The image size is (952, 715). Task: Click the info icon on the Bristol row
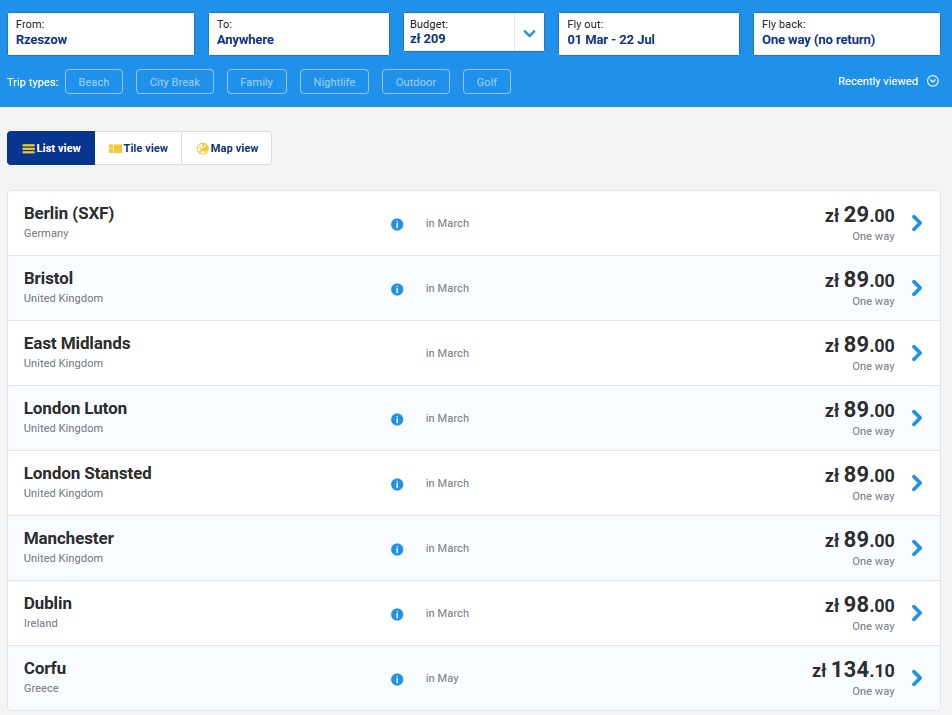pyautogui.click(x=397, y=289)
